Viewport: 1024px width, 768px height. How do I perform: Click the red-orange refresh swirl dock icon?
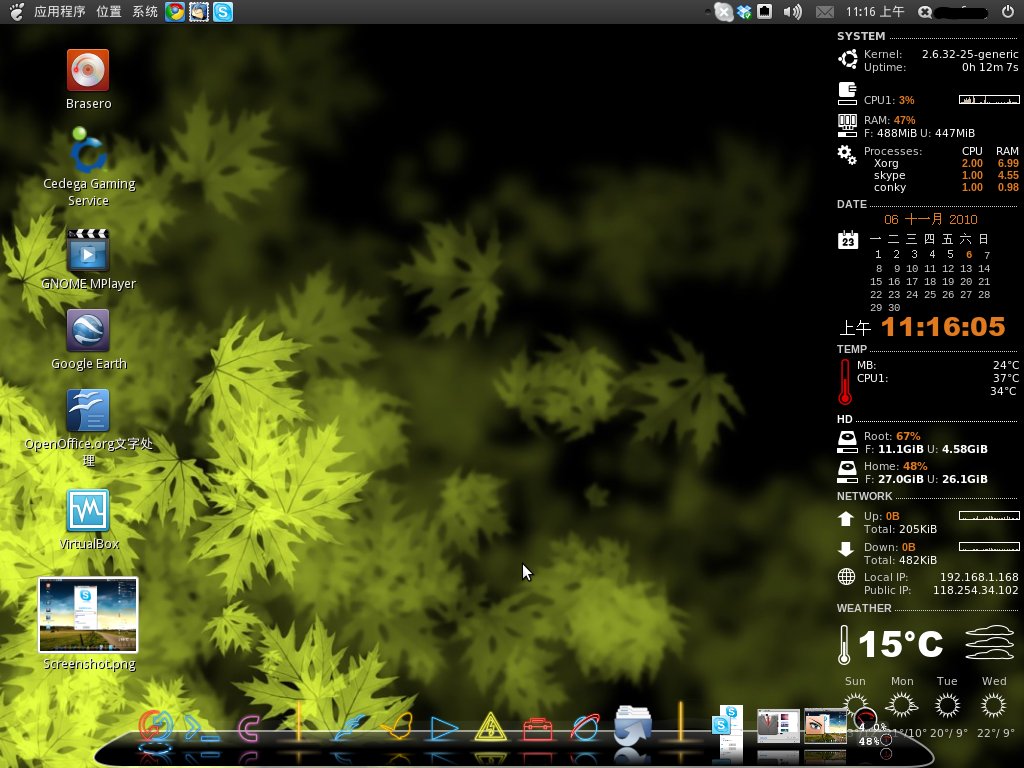coord(155,726)
